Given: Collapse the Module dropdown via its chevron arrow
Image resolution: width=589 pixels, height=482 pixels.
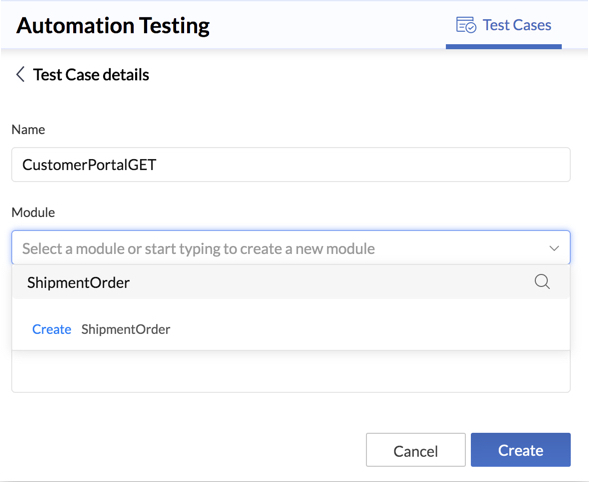Looking at the screenshot, I should 554,248.
